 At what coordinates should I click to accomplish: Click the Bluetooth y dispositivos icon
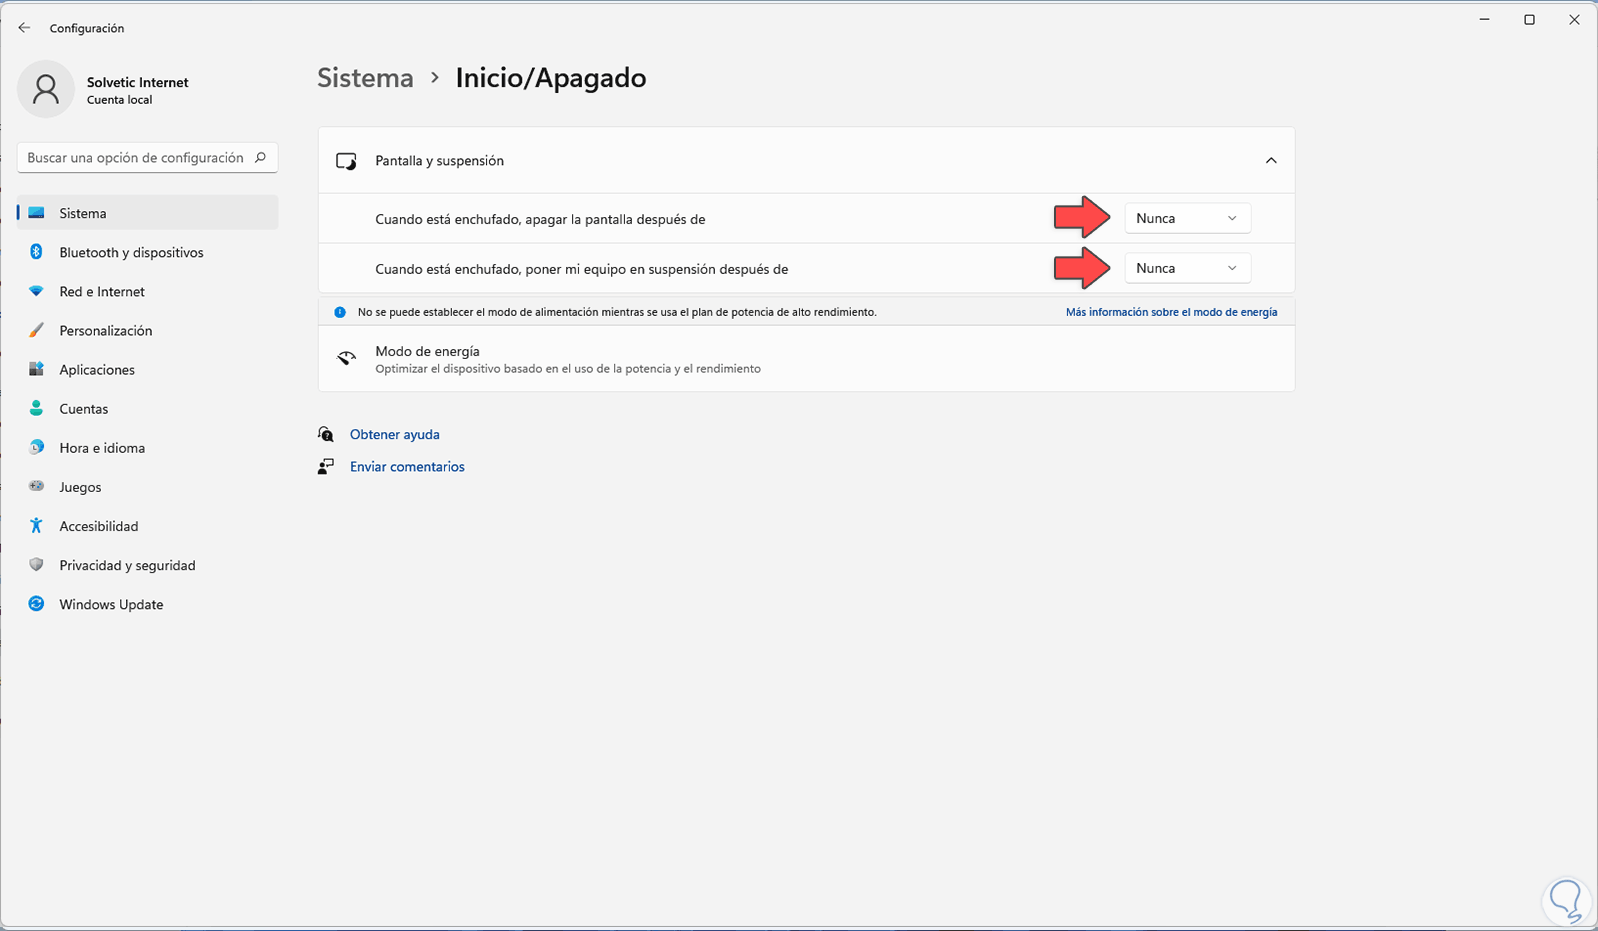point(36,252)
